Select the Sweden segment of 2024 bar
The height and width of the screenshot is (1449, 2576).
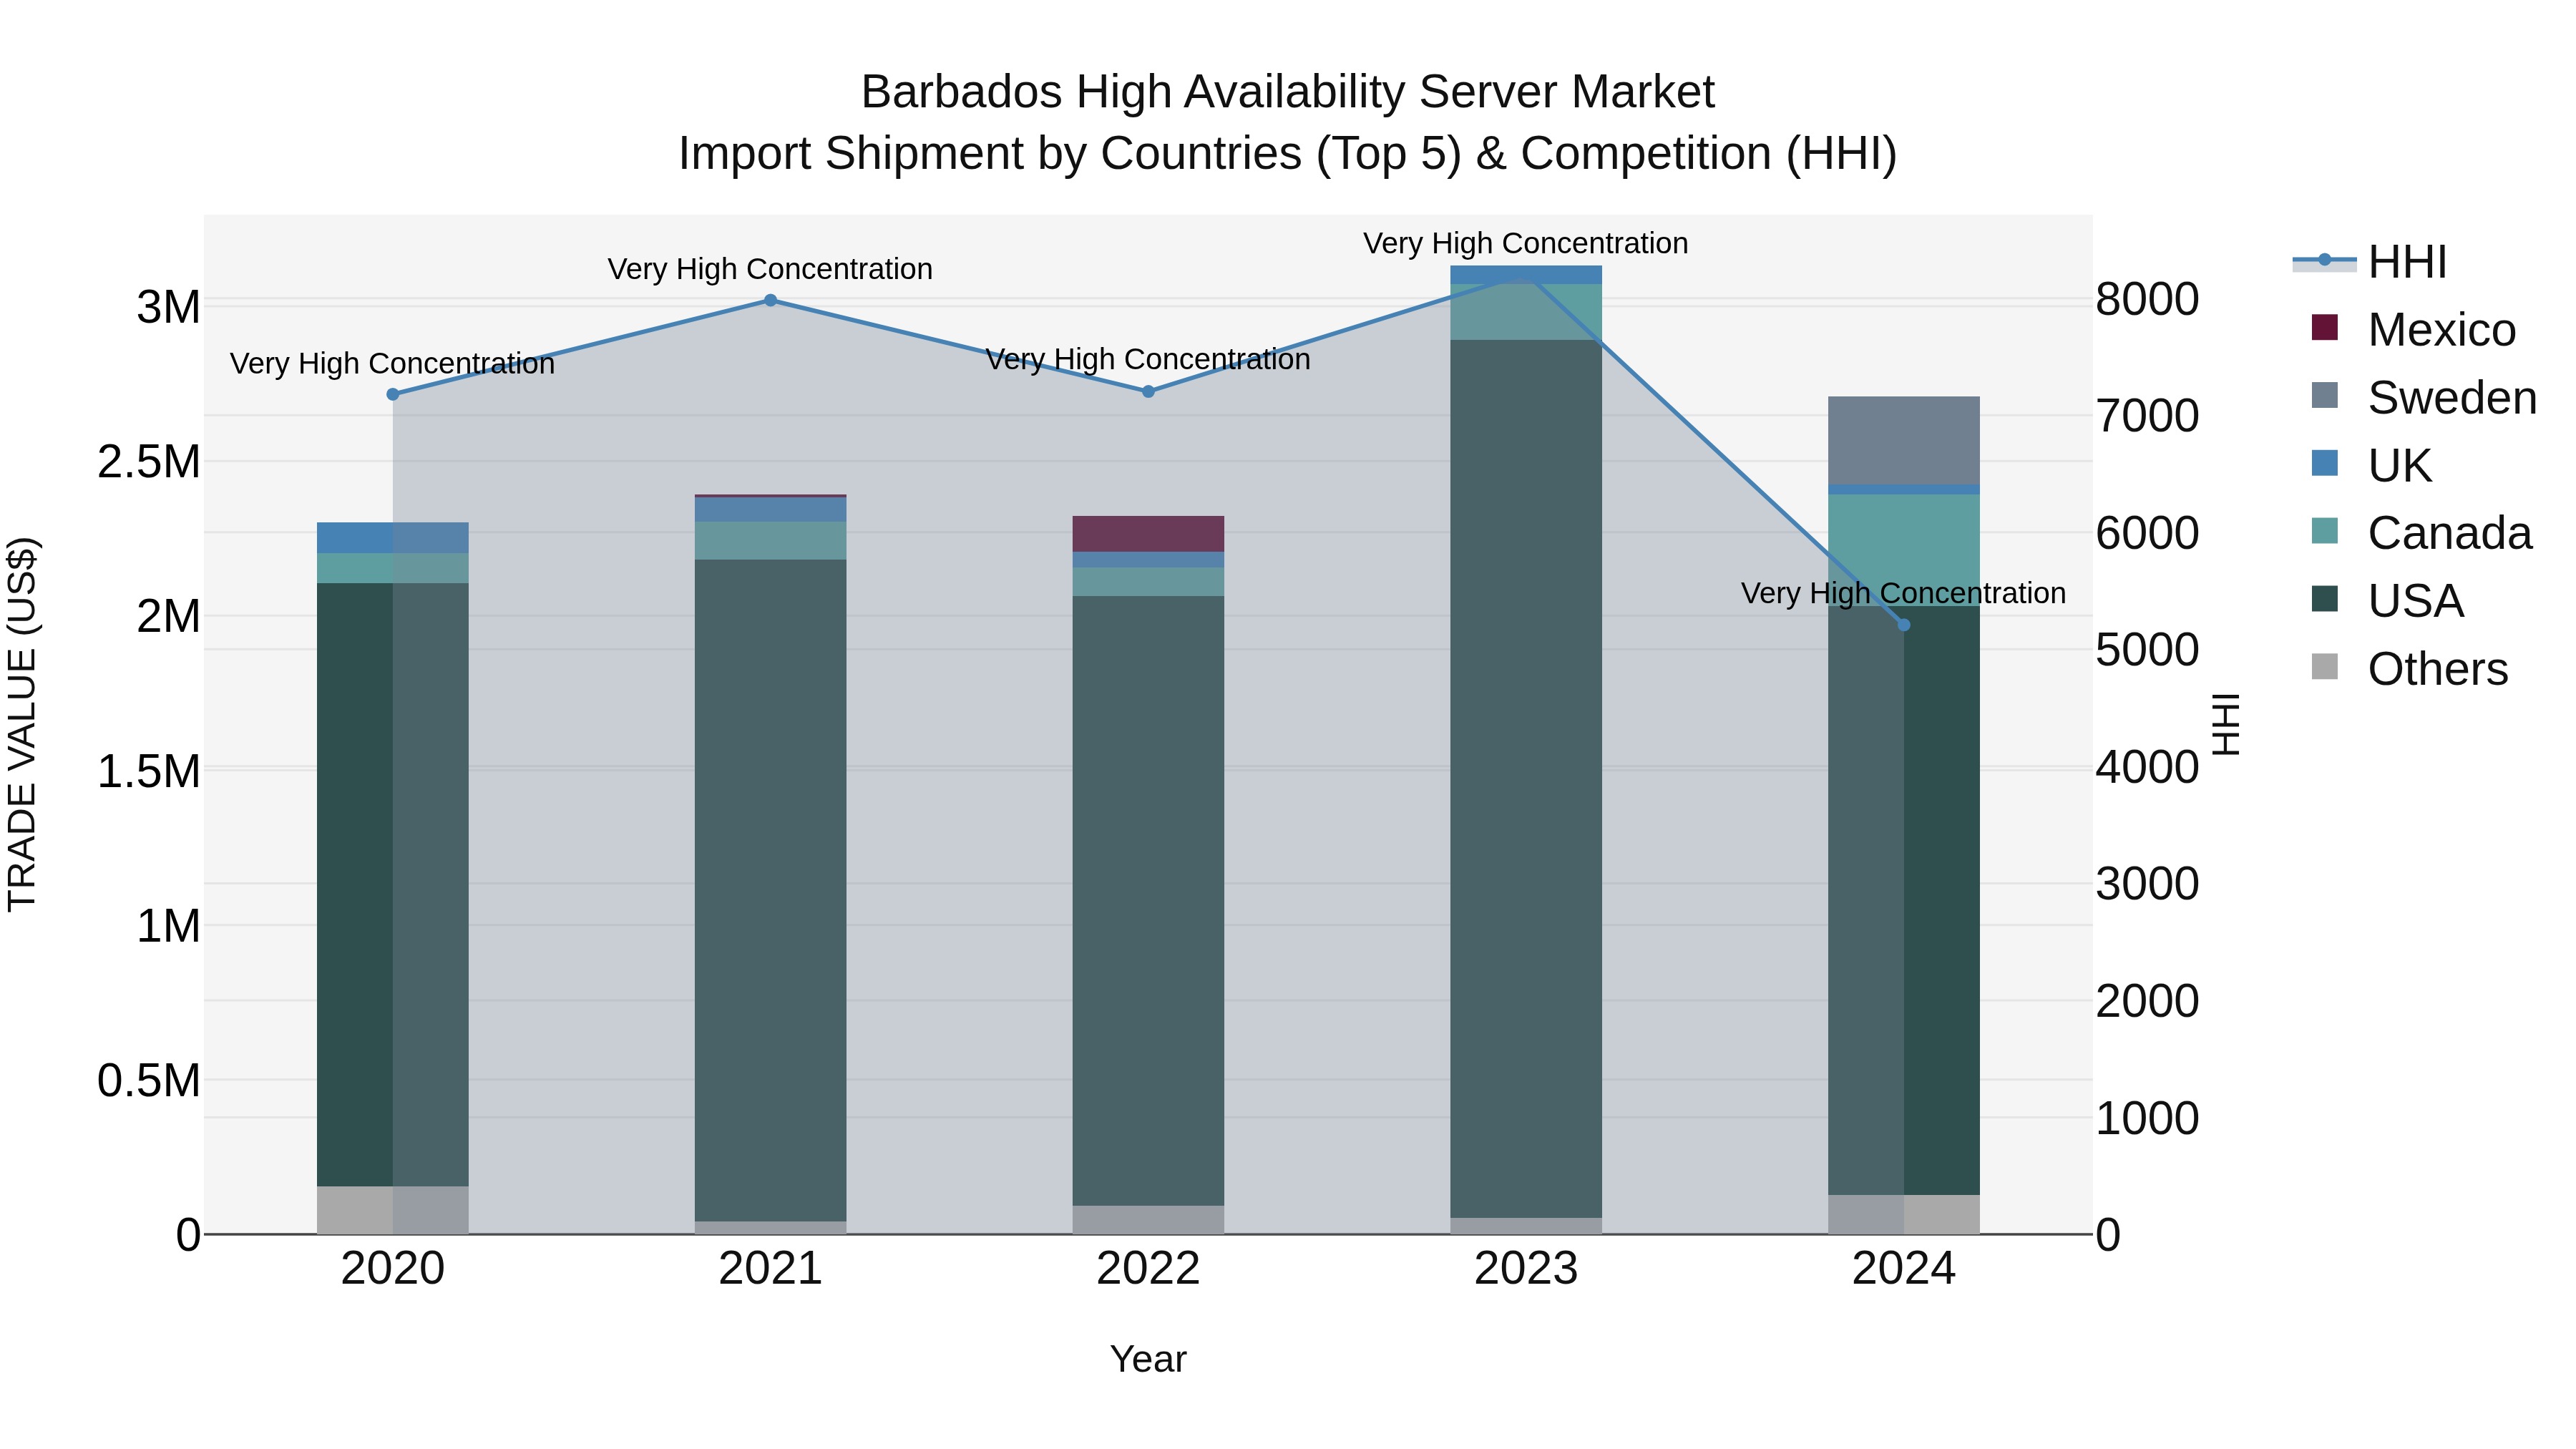point(1904,441)
